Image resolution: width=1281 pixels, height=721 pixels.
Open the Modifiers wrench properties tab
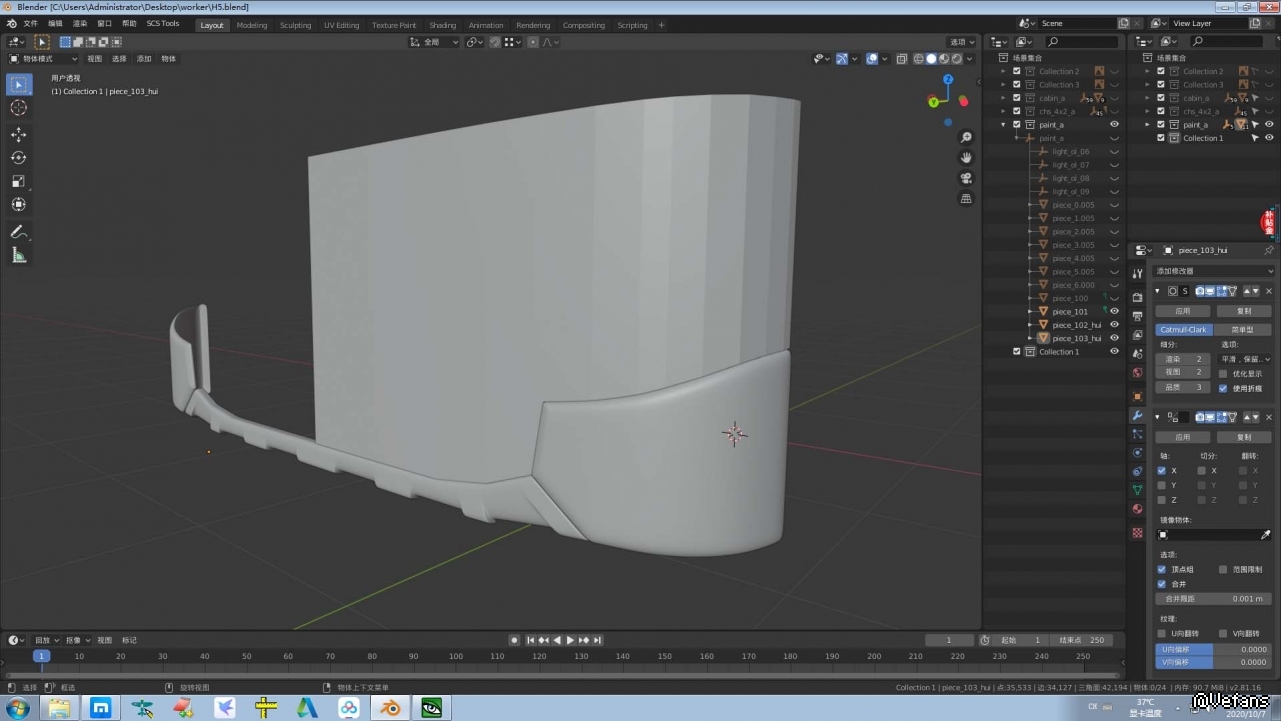[1137, 415]
